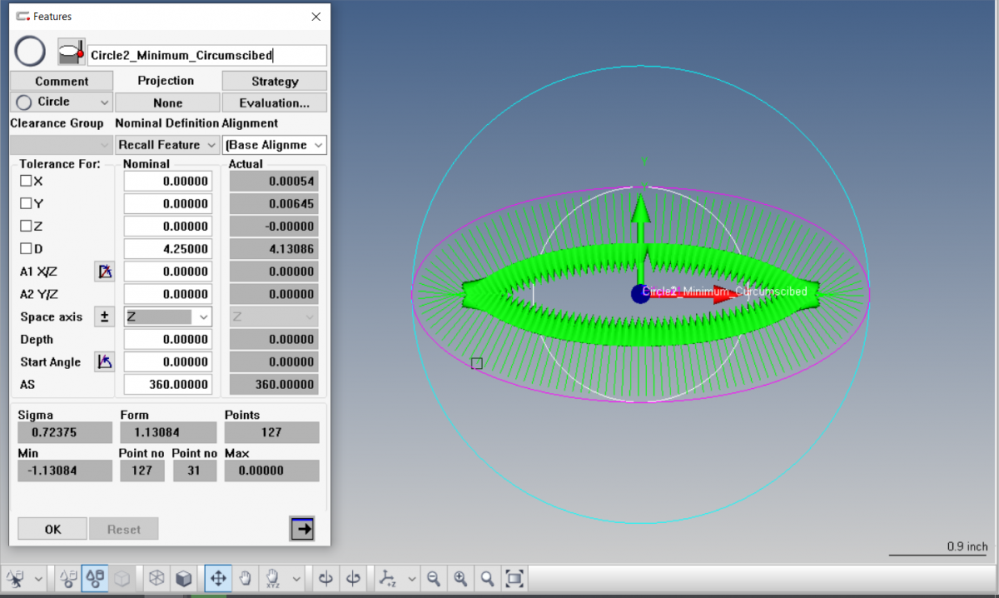Click the fit-to-window zoom icon

point(514,578)
